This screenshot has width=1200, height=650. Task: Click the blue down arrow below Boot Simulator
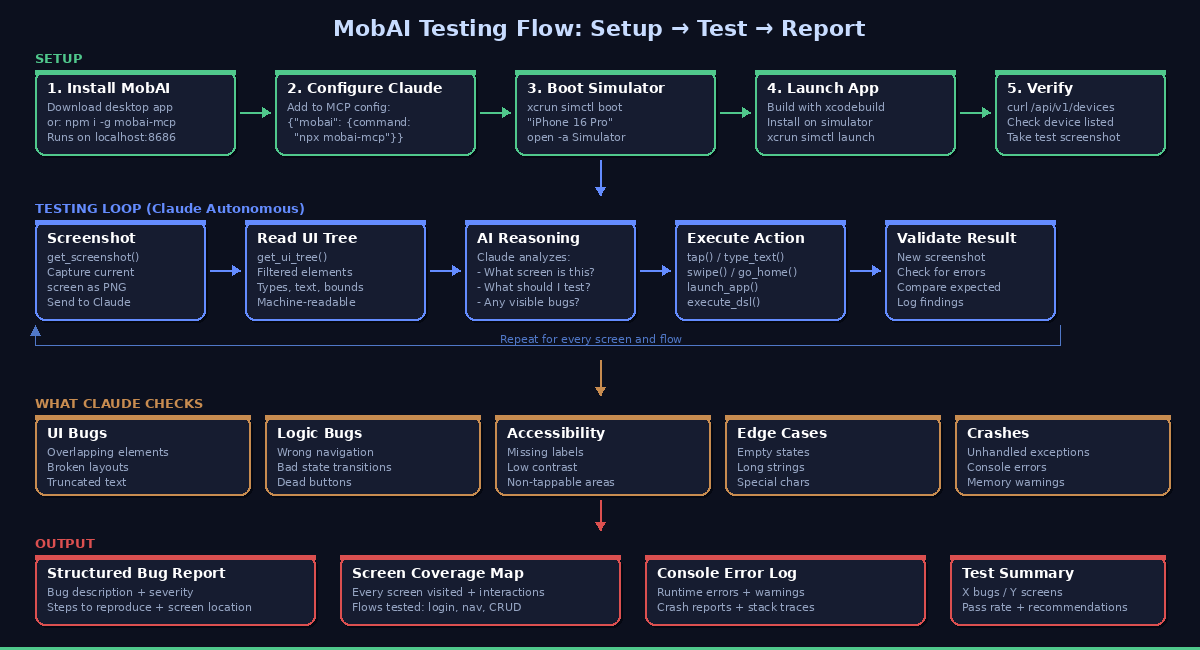coord(600,177)
